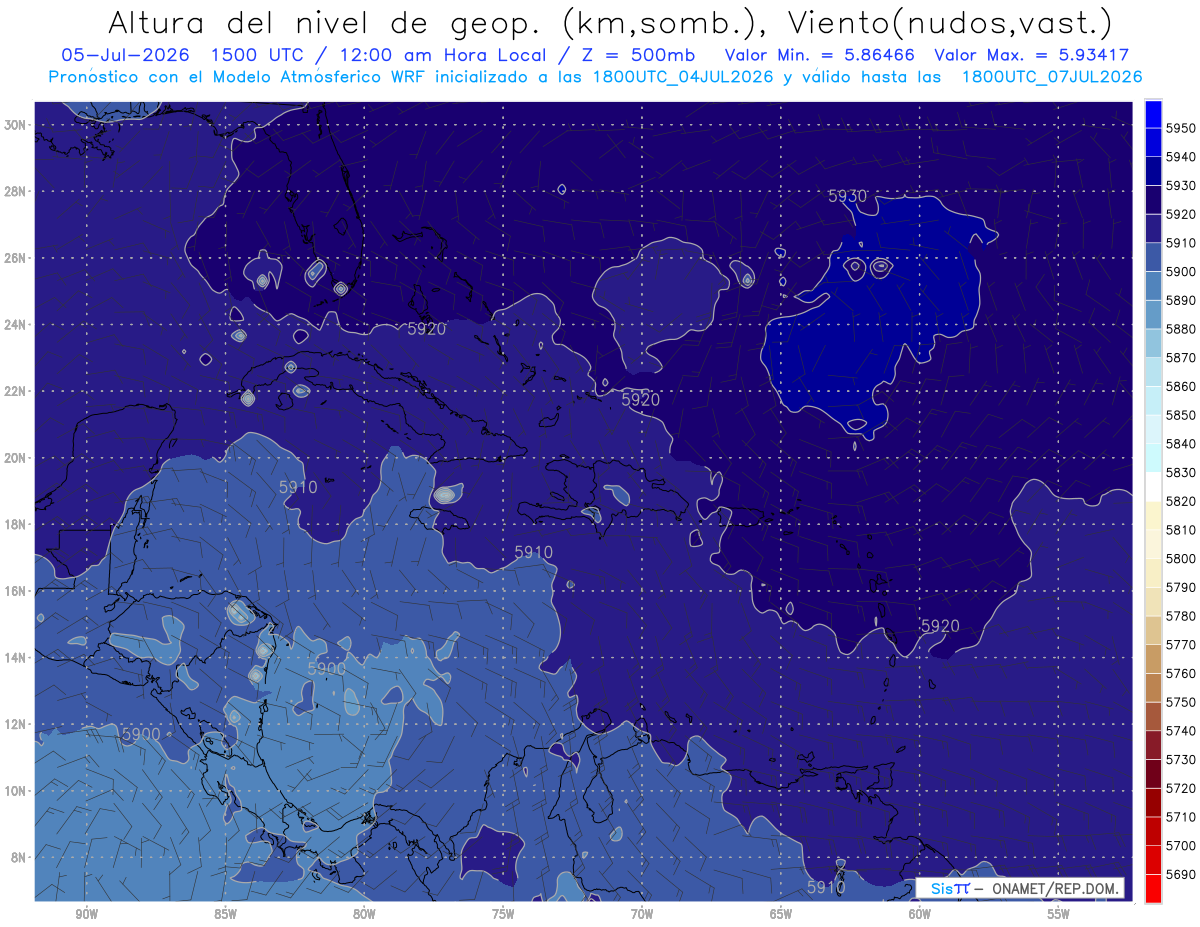Viewport: 1200px width, 927px height.
Task: Click the '5830' label on the color scale
Action: click(1180, 472)
